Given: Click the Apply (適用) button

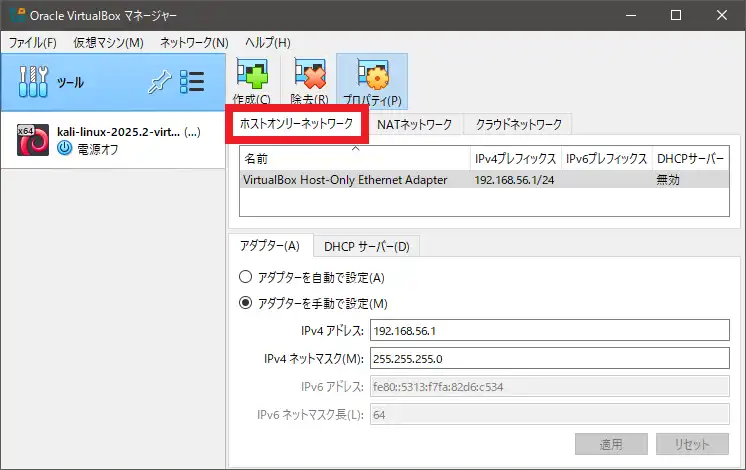Looking at the screenshot, I should (x=611, y=444).
